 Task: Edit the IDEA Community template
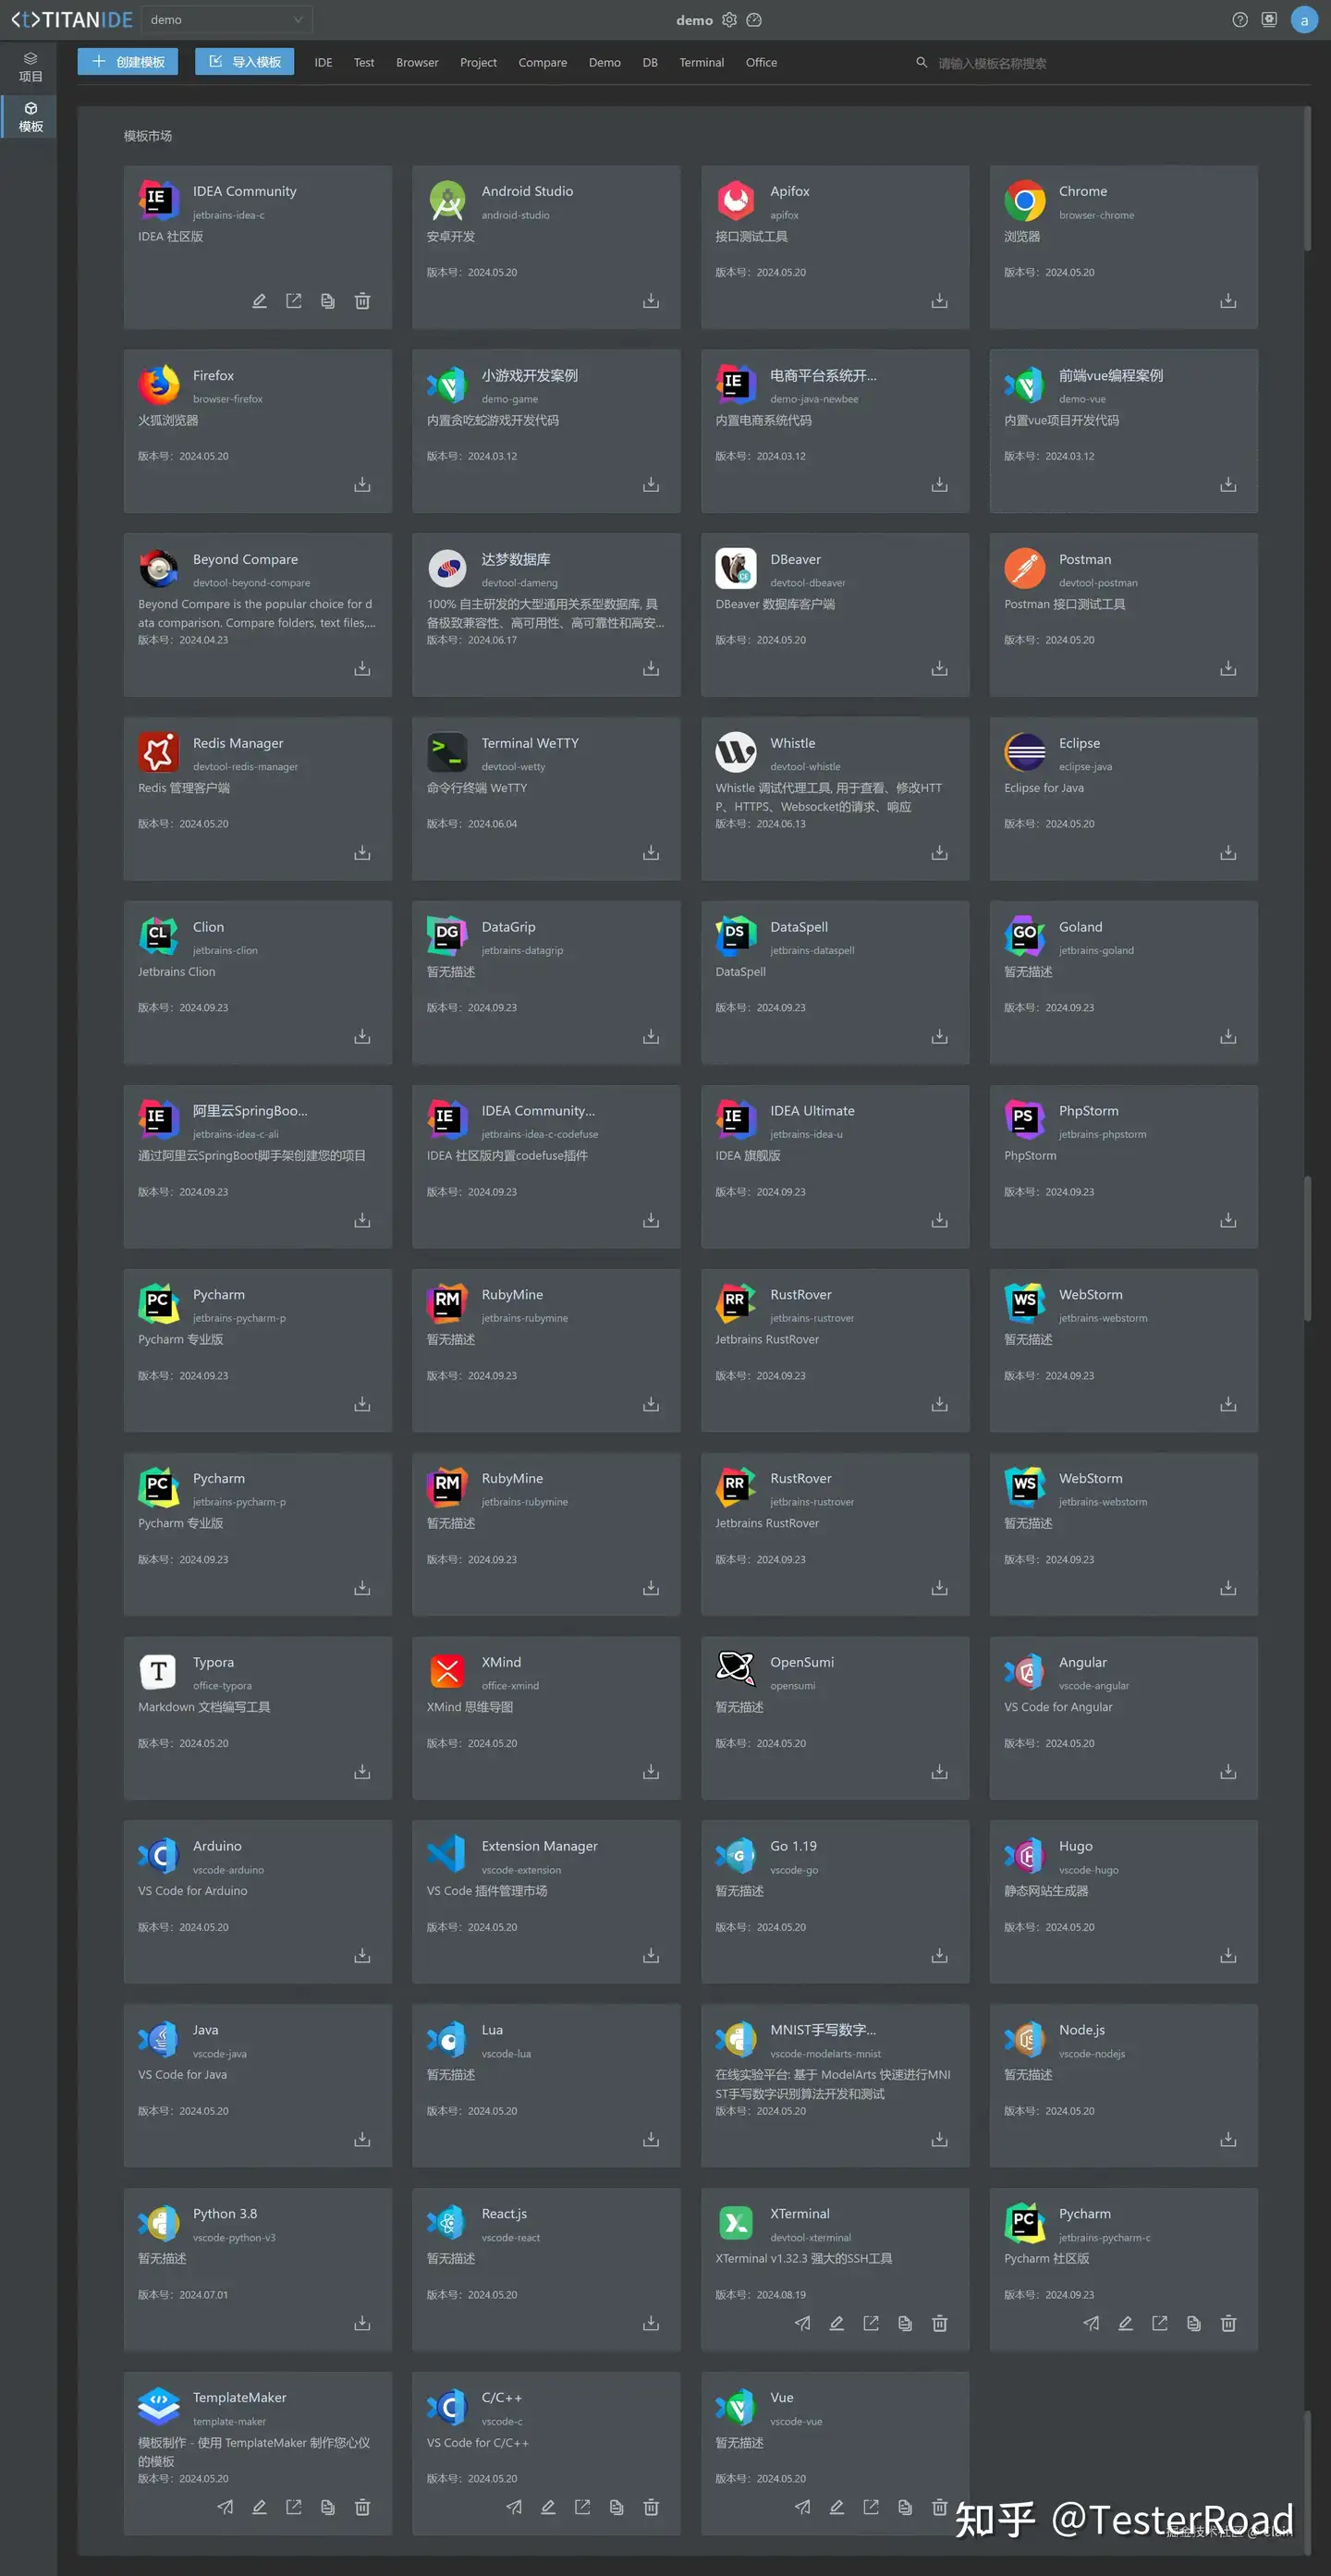(x=259, y=301)
